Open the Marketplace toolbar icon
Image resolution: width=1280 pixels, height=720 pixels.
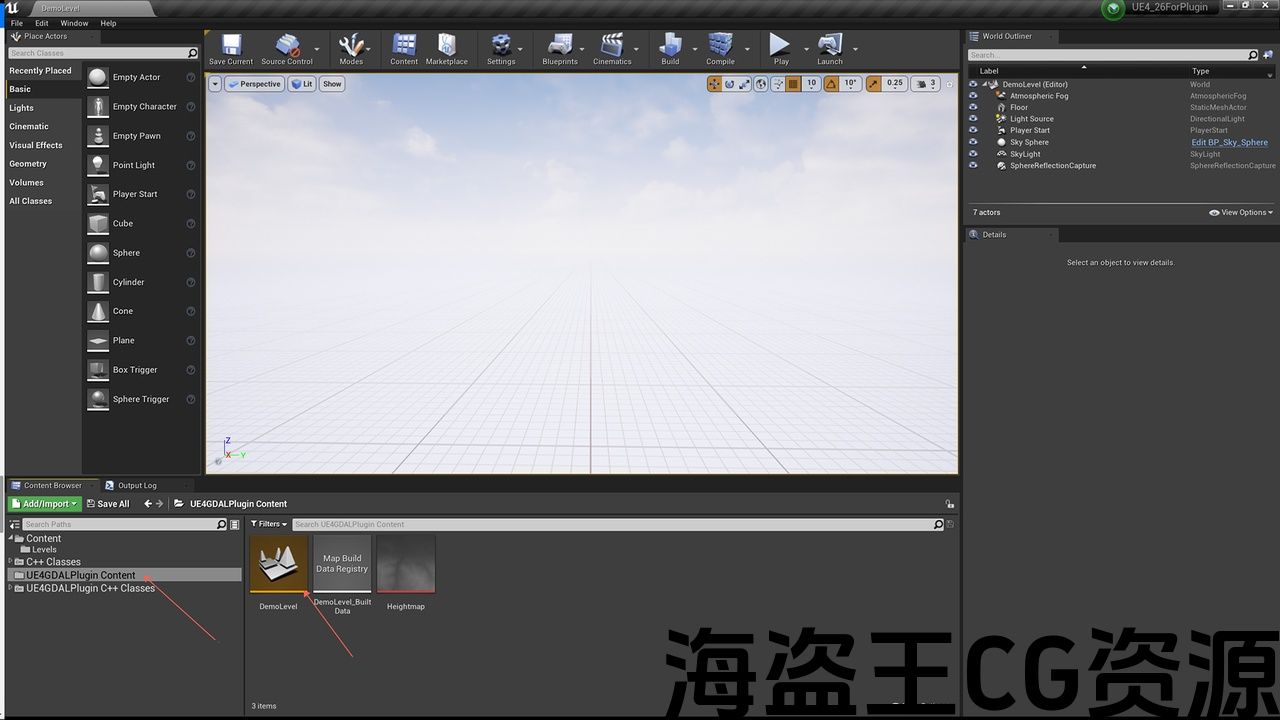pyautogui.click(x=446, y=47)
